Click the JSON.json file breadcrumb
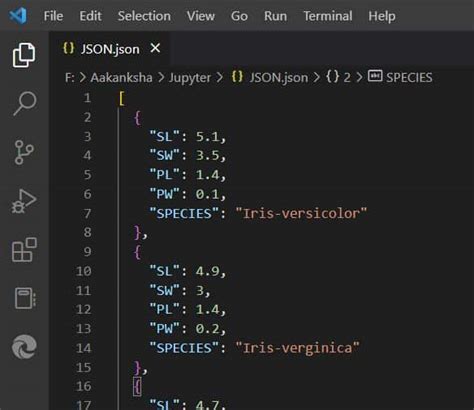The image size is (474, 410). tap(279, 78)
